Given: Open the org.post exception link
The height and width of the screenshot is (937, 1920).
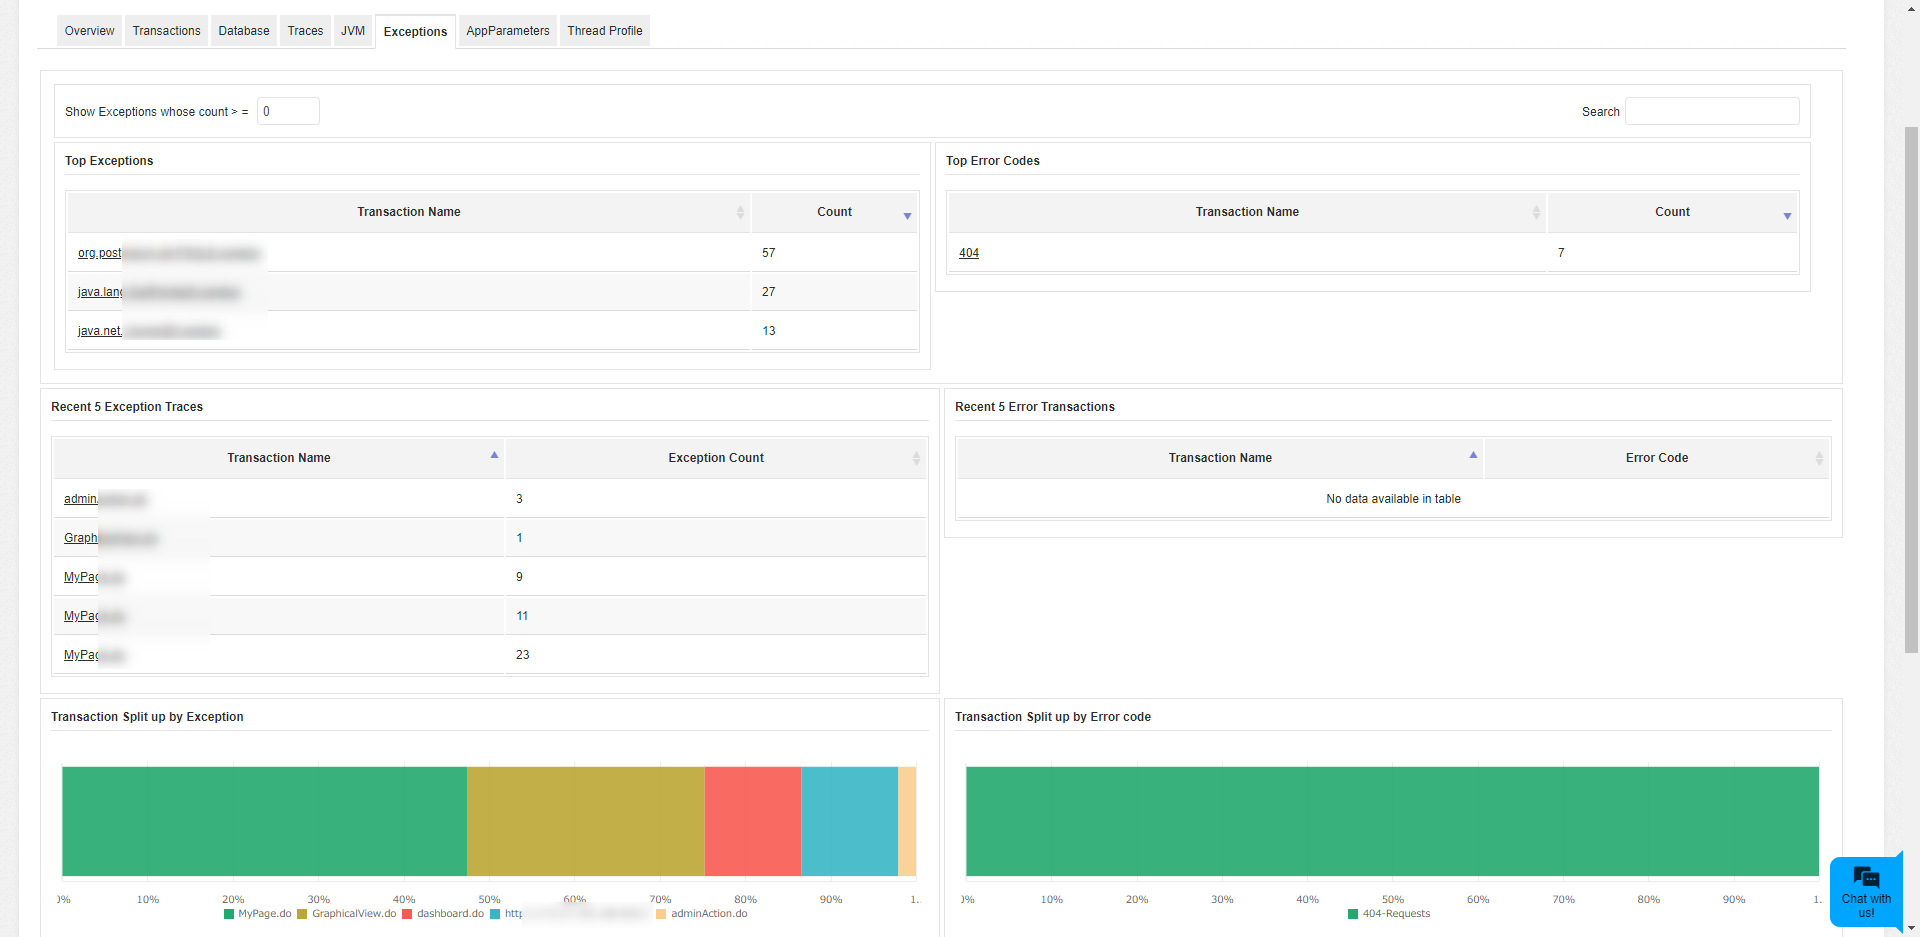Looking at the screenshot, I should point(99,253).
